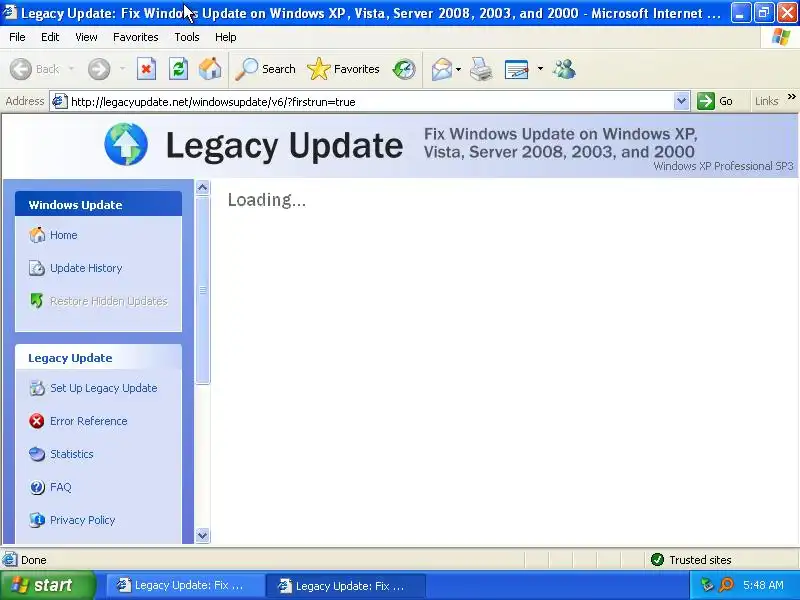Open the Help menu
Image resolution: width=800 pixels, height=600 pixels.
[x=226, y=37]
